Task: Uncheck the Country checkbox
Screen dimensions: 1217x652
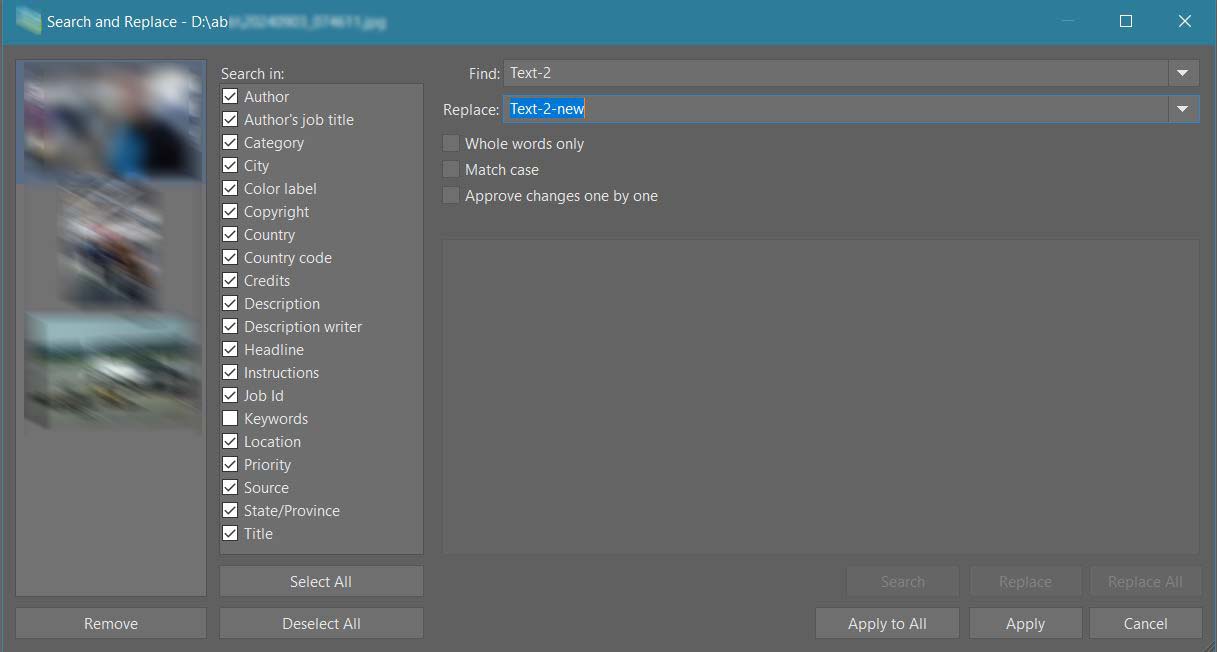Action: point(230,235)
